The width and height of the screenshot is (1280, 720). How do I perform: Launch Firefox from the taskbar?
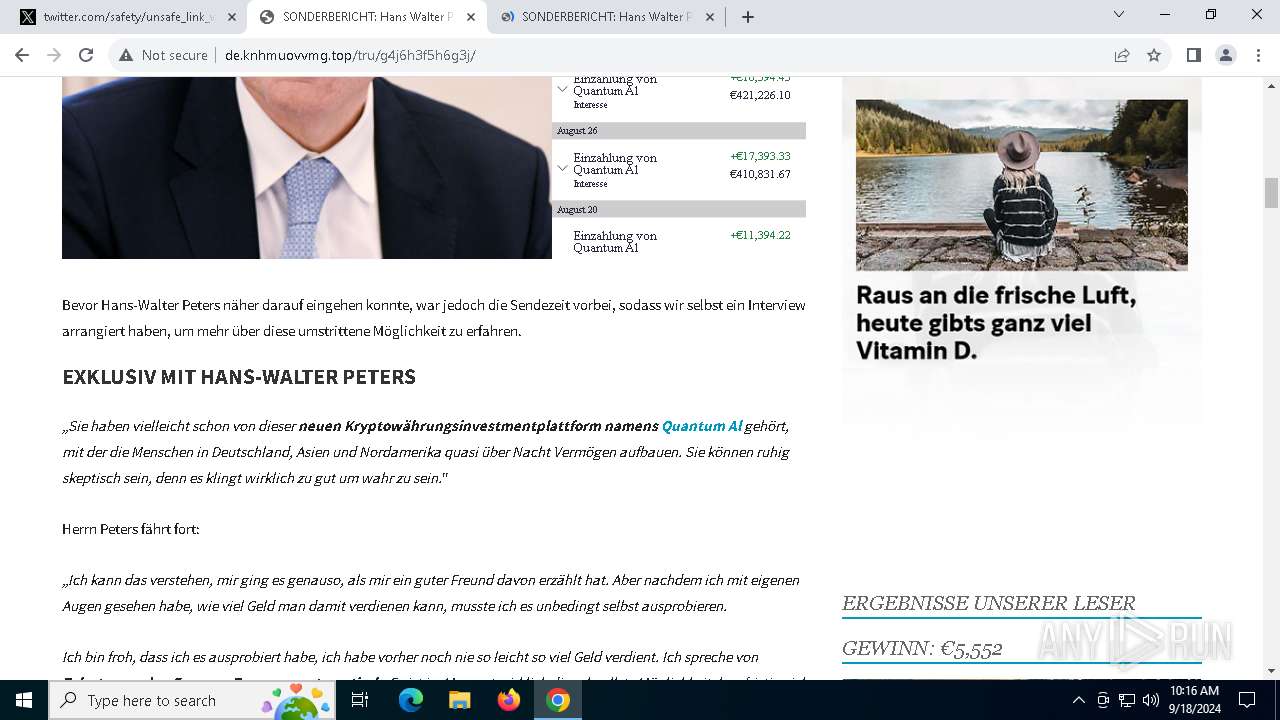[x=509, y=700]
